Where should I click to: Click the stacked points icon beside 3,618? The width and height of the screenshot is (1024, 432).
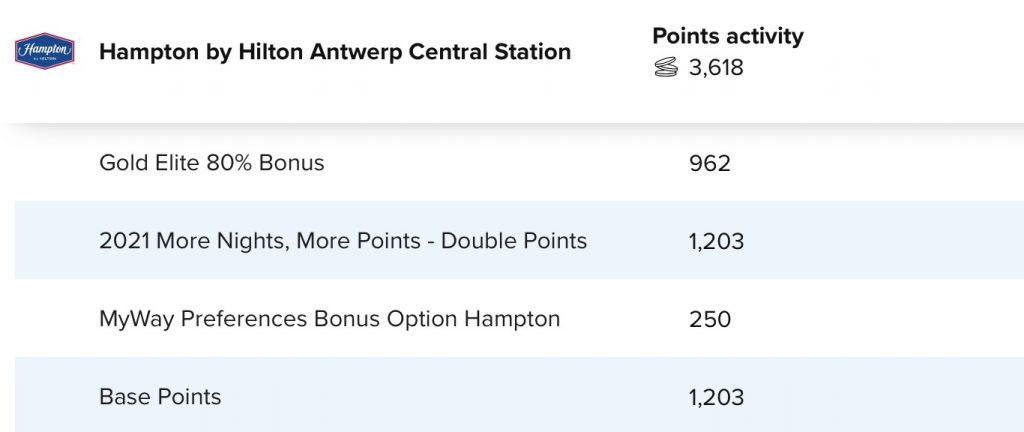coord(666,68)
